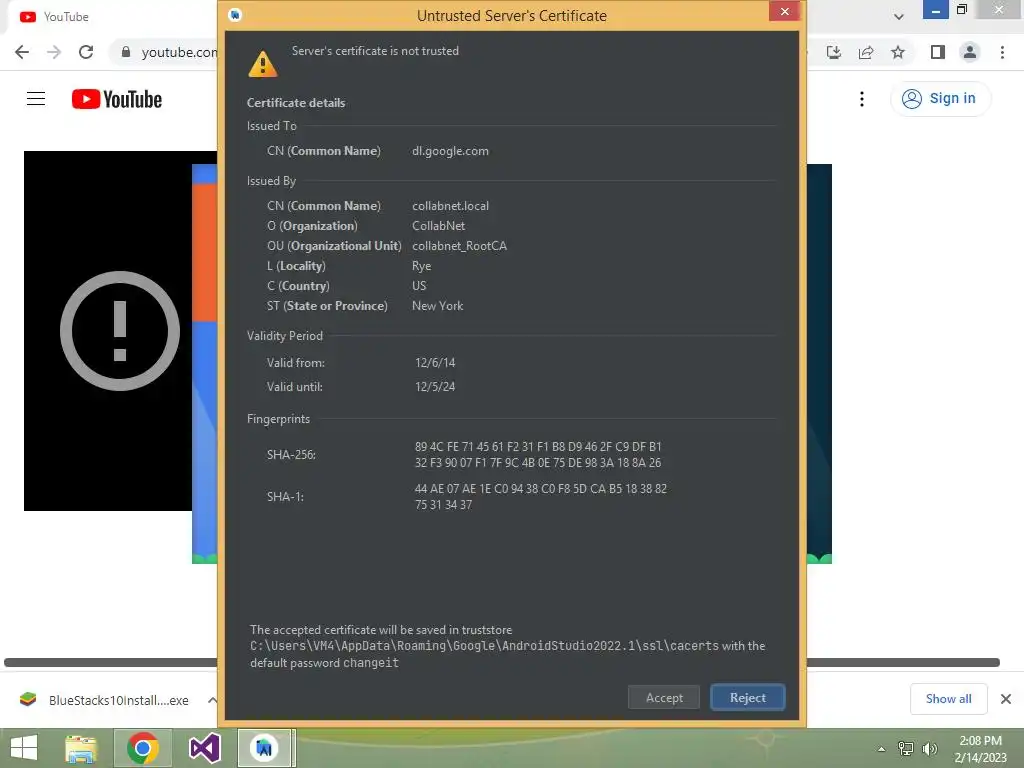Screen dimensions: 1024x768
Task: Switch to Chrome in taskbar
Action: [x=143, y=748]
